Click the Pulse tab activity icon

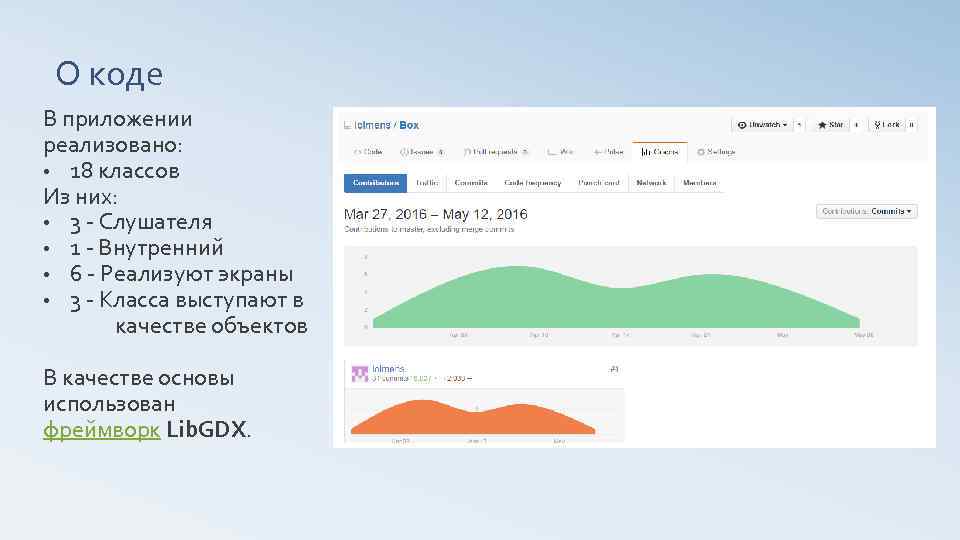point(597,152)
